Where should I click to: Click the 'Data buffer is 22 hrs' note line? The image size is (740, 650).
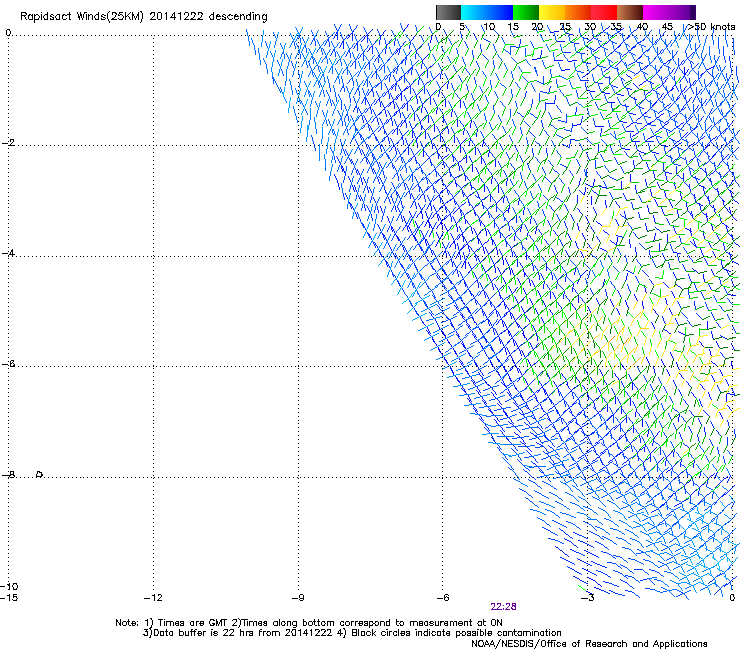tap(352, 633)
